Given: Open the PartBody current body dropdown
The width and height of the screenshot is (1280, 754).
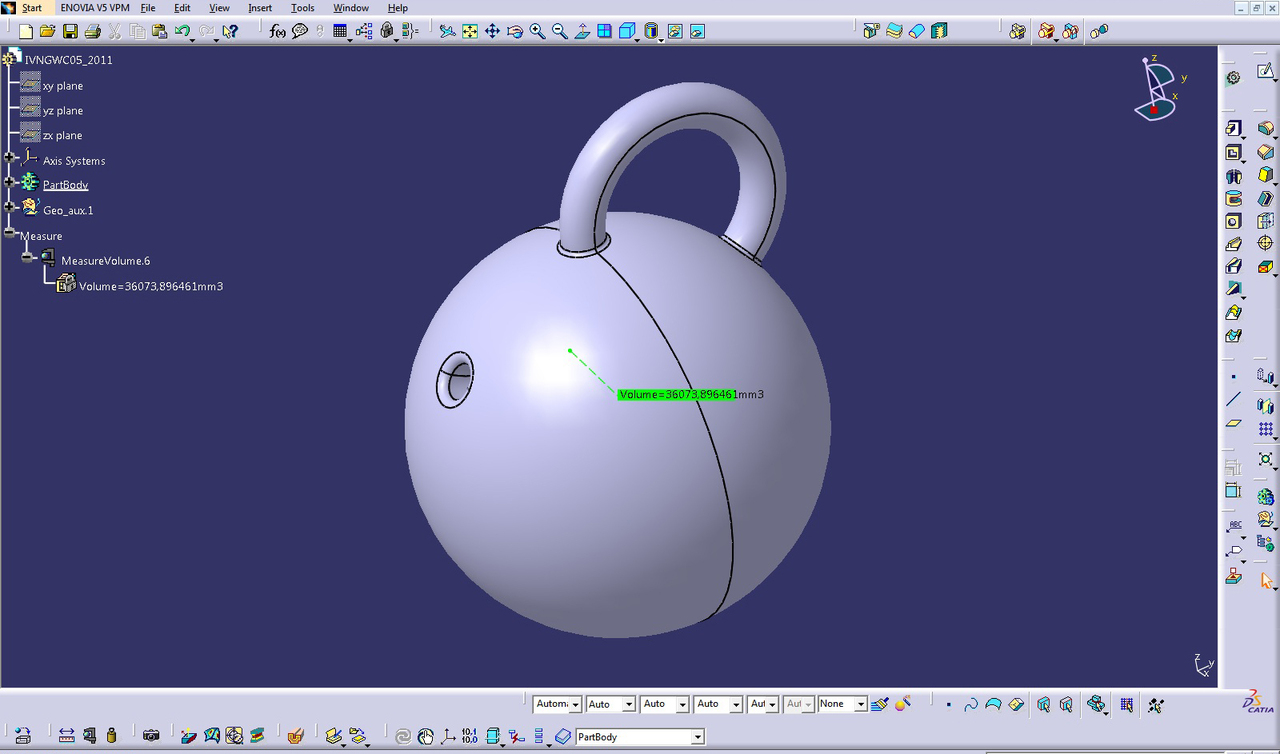Looking at the screenshot, I should click(x=698, y=737).
